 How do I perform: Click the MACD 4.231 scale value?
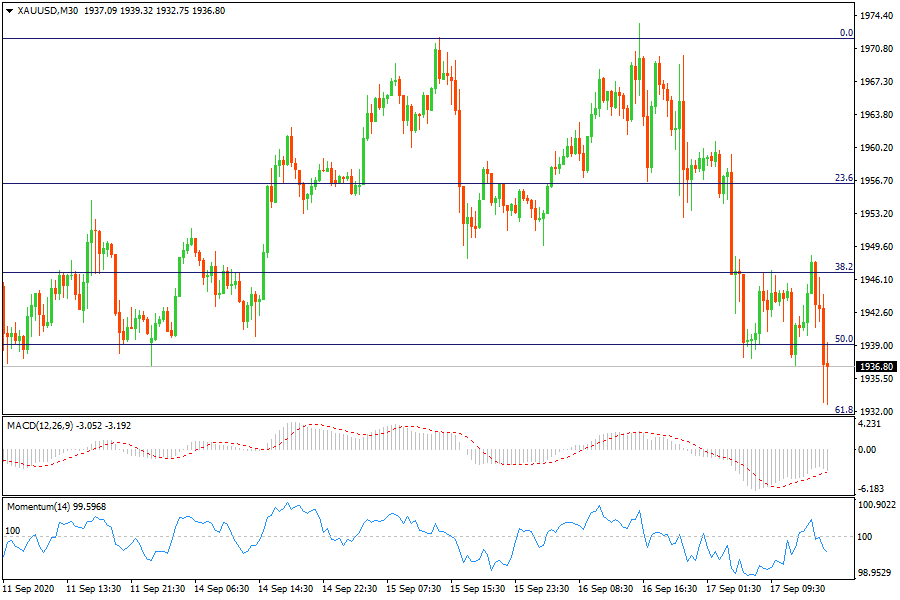pos(871,424)
